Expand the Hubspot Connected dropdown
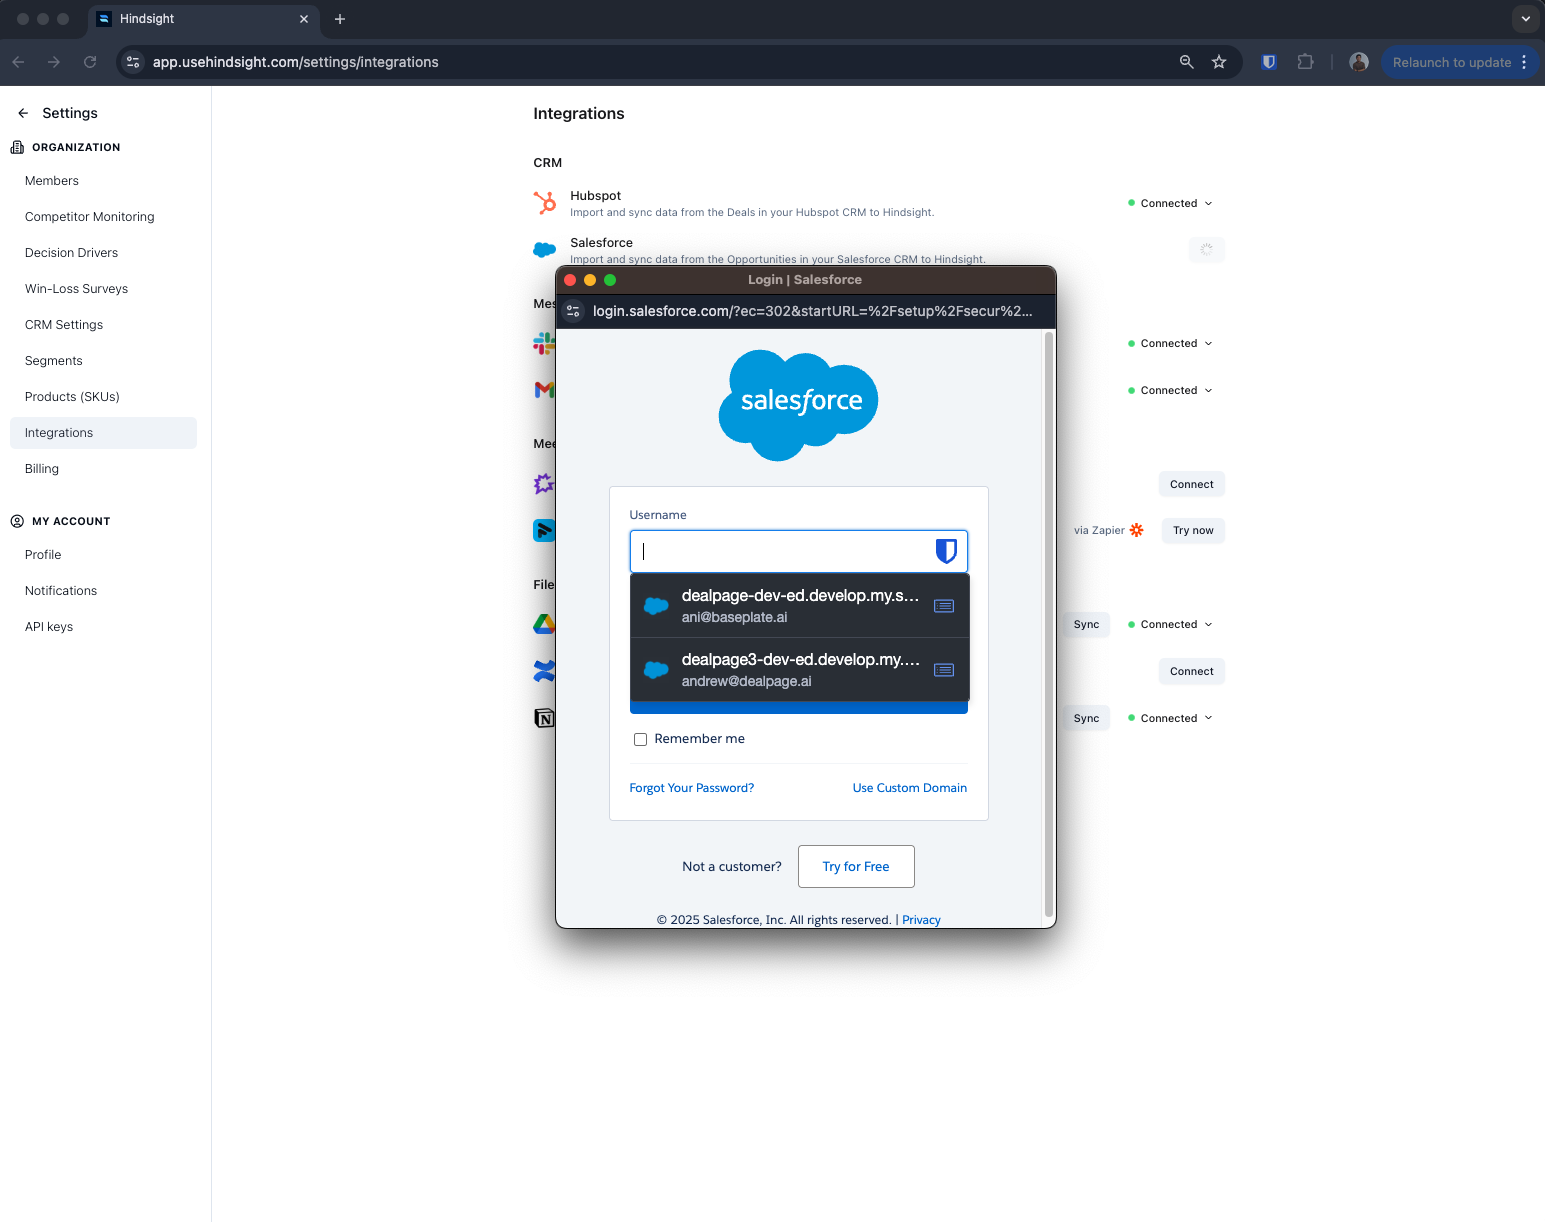Image resolution: width=1545 pixels, height=1222 pixels. [x=1170, y=203]
